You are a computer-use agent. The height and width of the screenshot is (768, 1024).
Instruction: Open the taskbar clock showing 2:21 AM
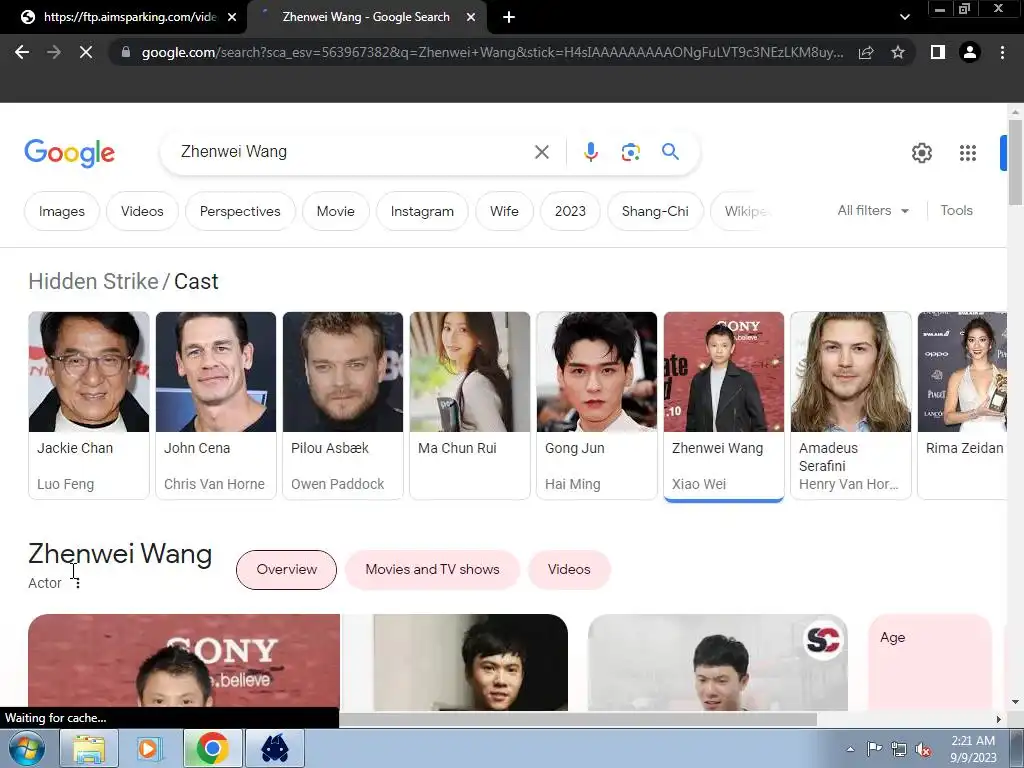973,749
